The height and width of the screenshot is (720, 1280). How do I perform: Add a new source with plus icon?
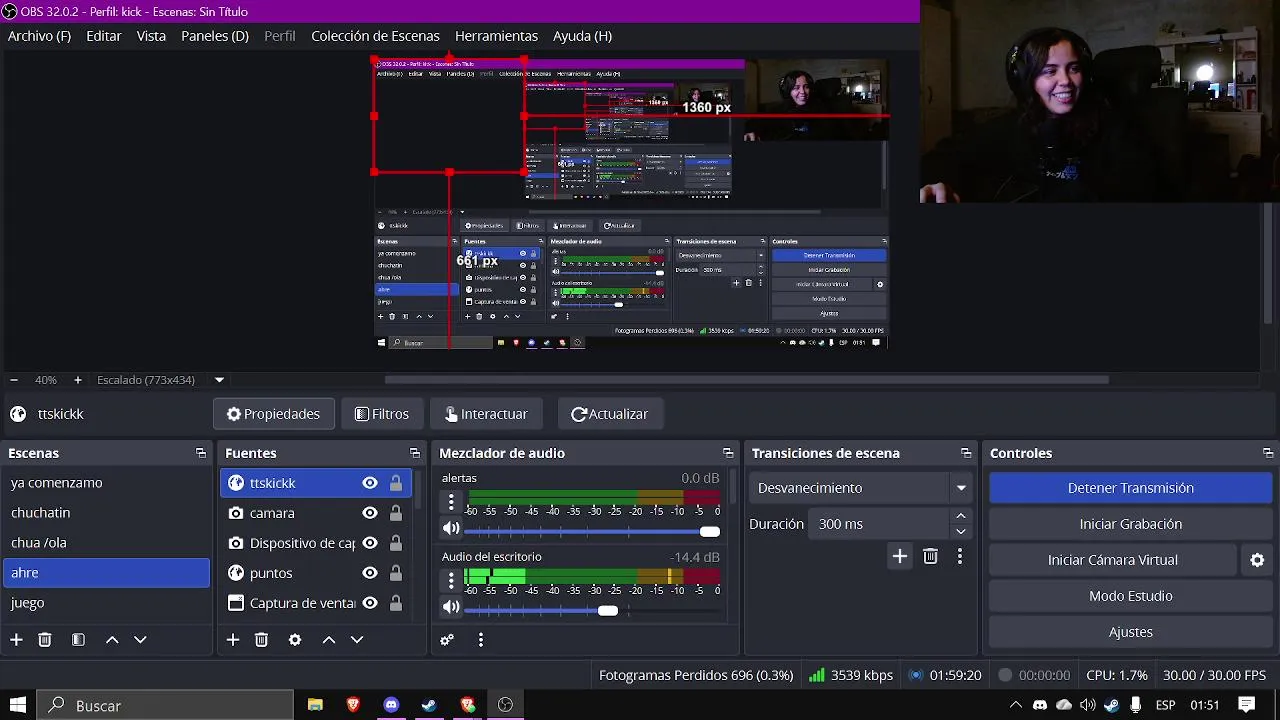click(233, 640)
